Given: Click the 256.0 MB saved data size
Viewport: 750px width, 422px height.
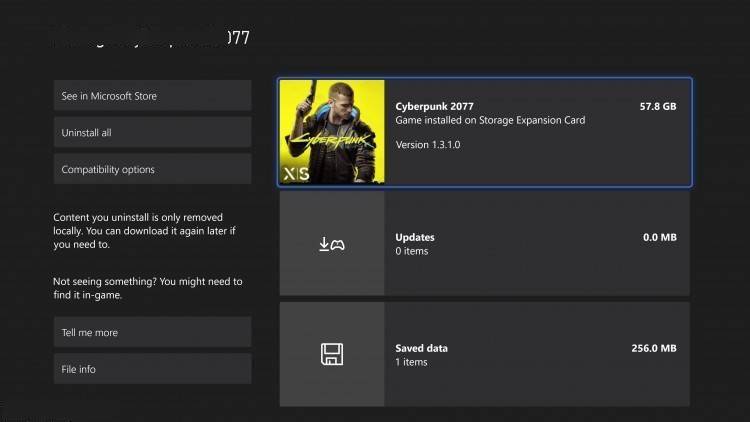Looking at the screenshot, I should click(654, 348).
